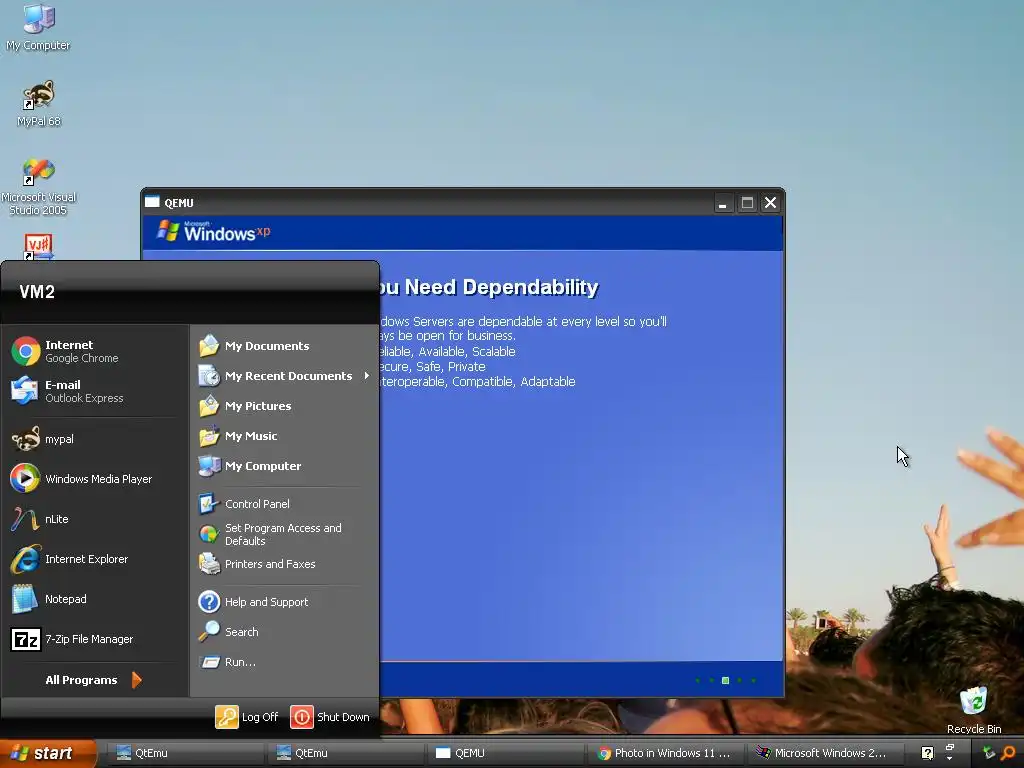Open My Music folder
The height and width of the screenshot is (768, 1024).
pyautogui.click(x=285, y=436)
